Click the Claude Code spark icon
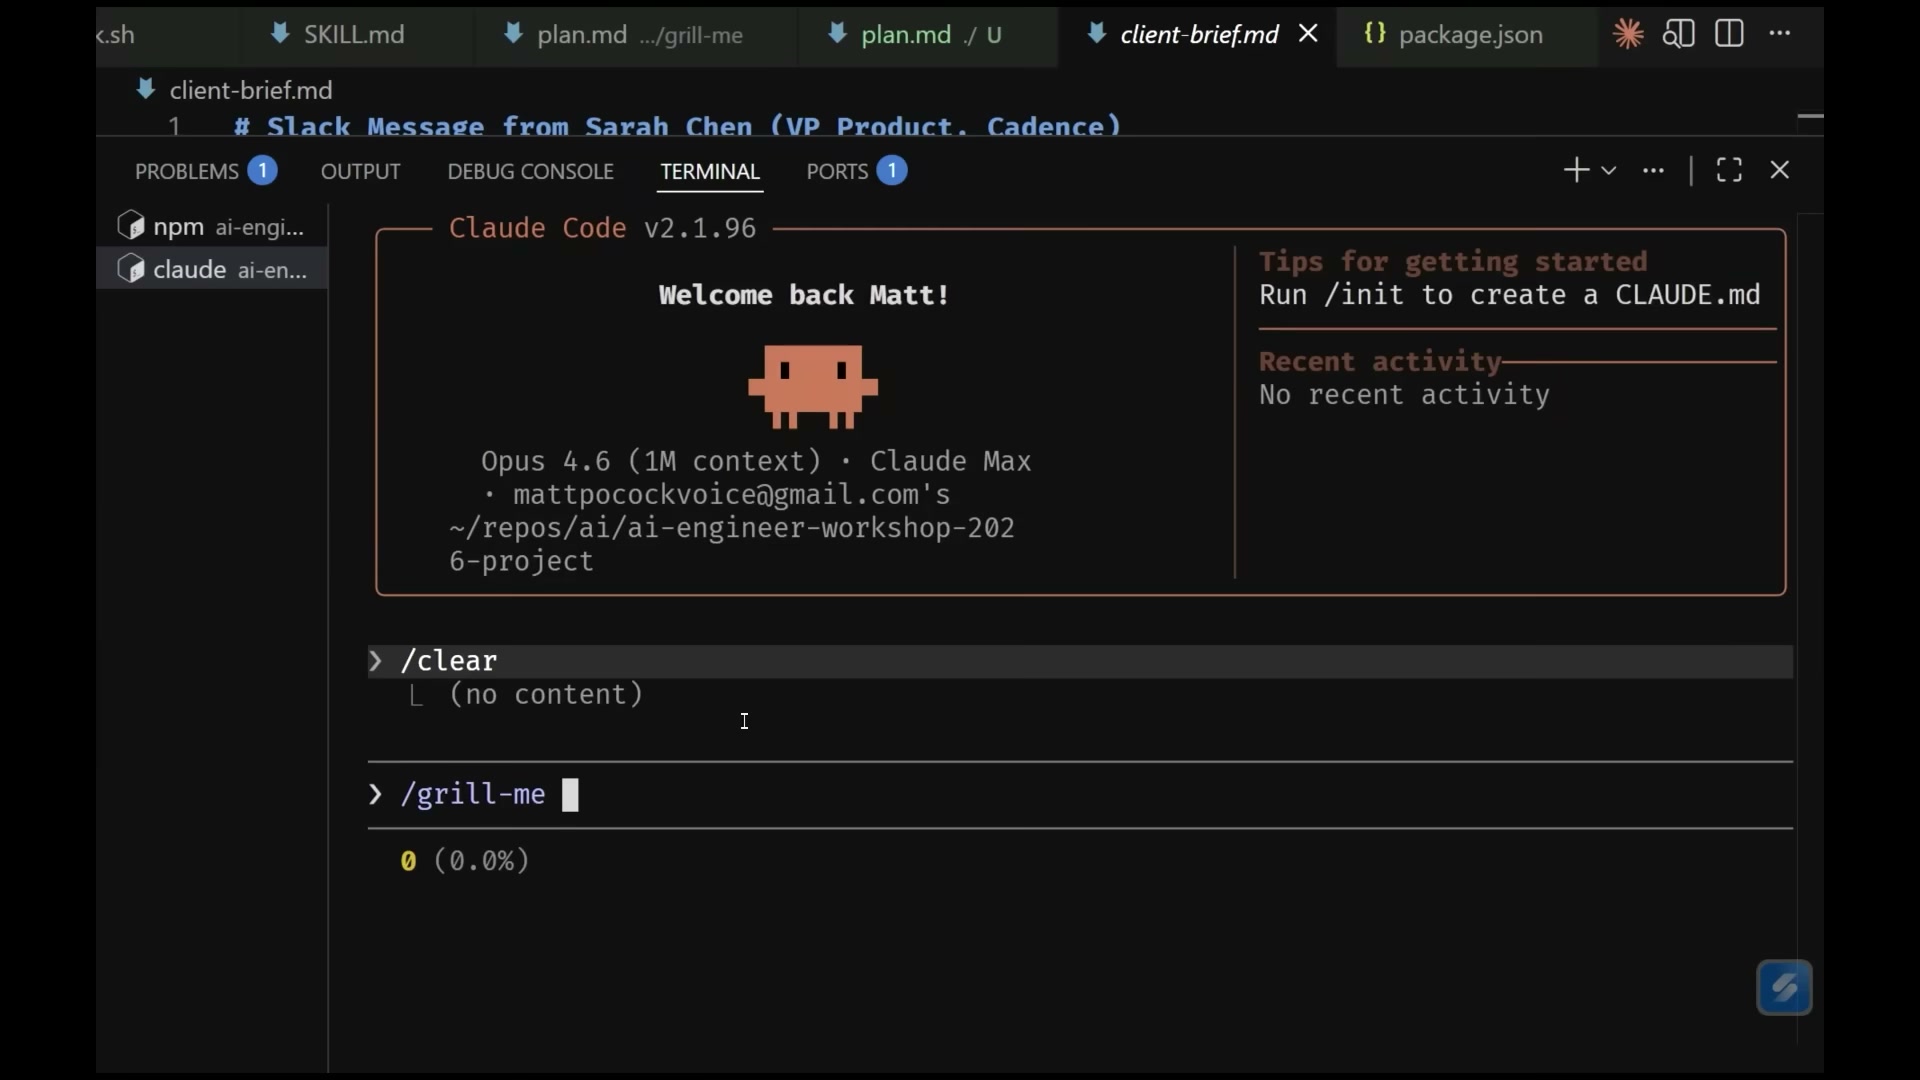This screenshot has height=1080, width=1920. click(x=1628, y=34)
